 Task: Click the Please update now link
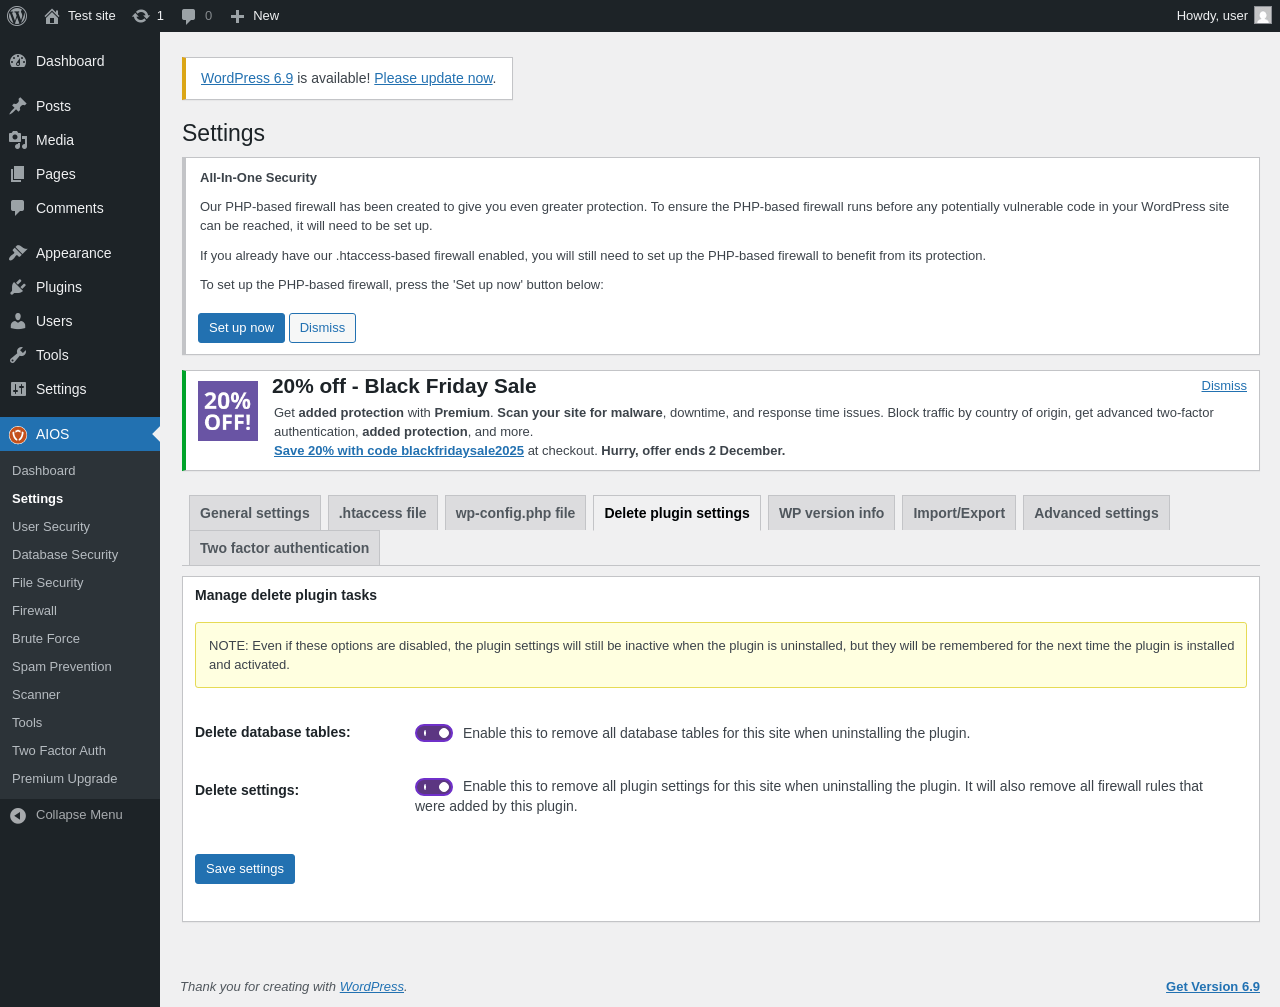point(433,78)
